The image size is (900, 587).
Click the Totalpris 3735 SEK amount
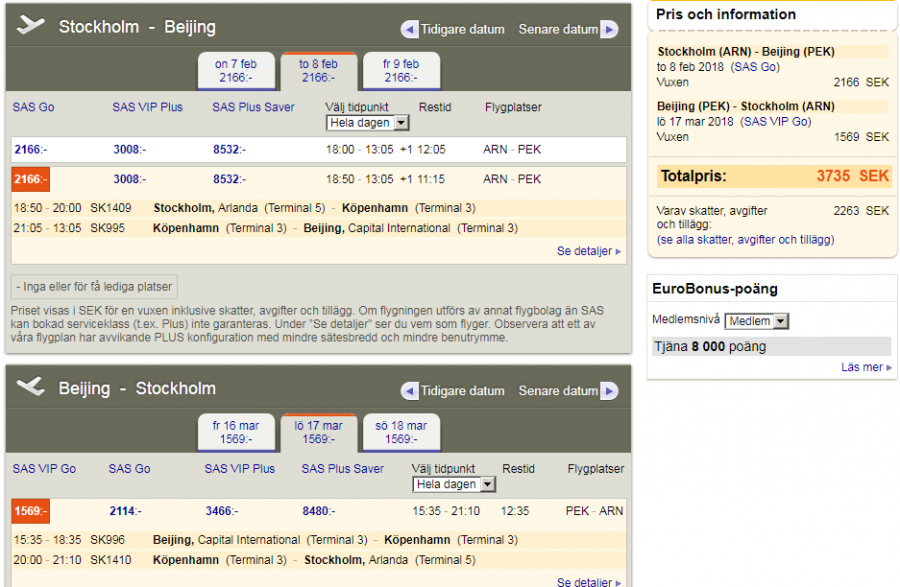(x=852, y=176)
